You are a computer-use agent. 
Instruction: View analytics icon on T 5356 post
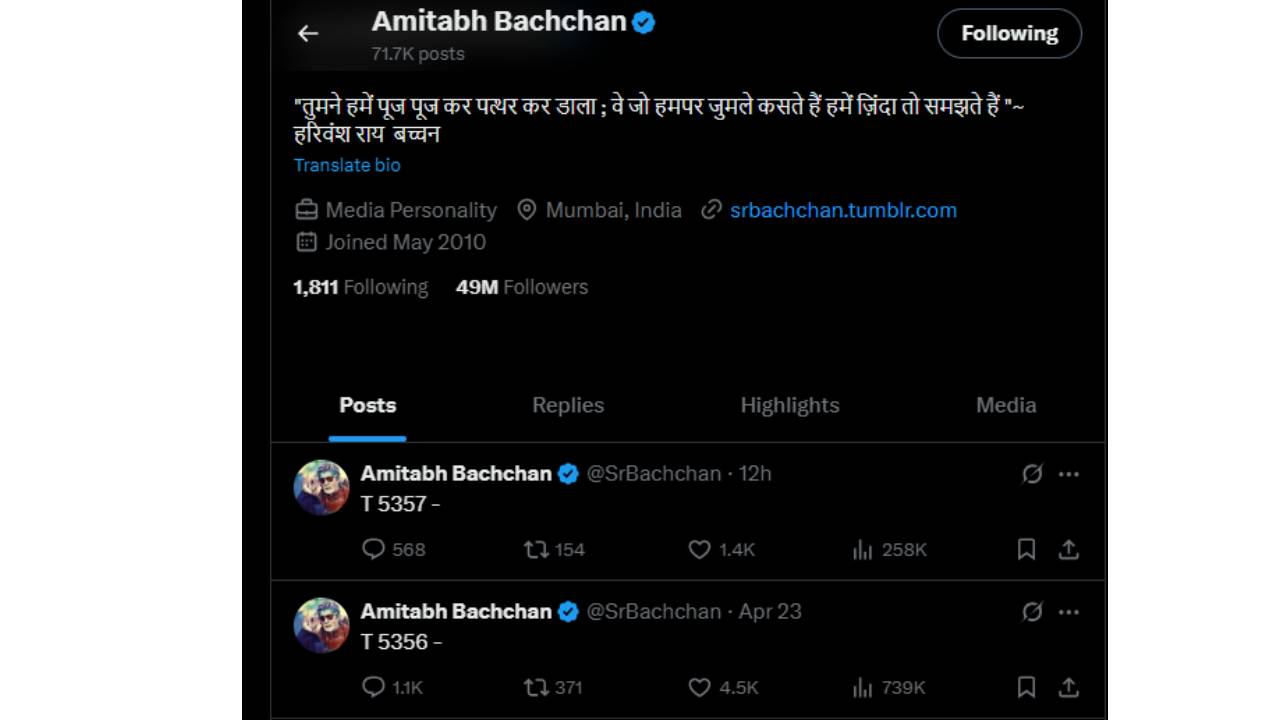[x=862, y=687]
